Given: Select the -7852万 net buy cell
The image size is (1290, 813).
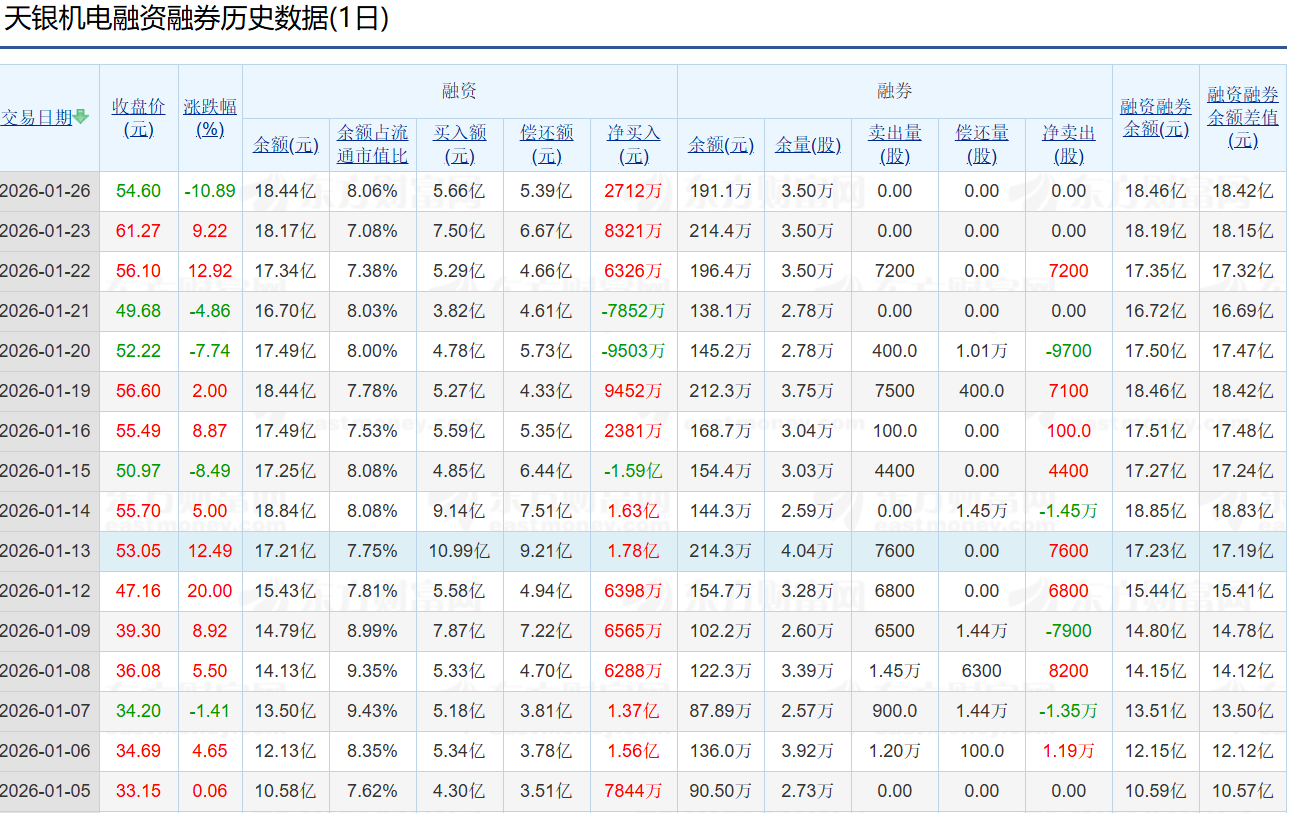Looking at the screenshot, I should point(633,311).
